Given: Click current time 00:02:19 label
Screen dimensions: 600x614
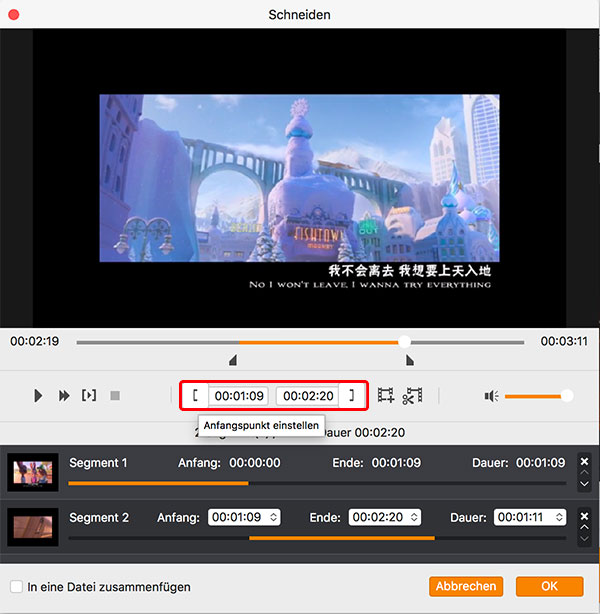Looking at the screenshot, I should (x=34, y=341).
